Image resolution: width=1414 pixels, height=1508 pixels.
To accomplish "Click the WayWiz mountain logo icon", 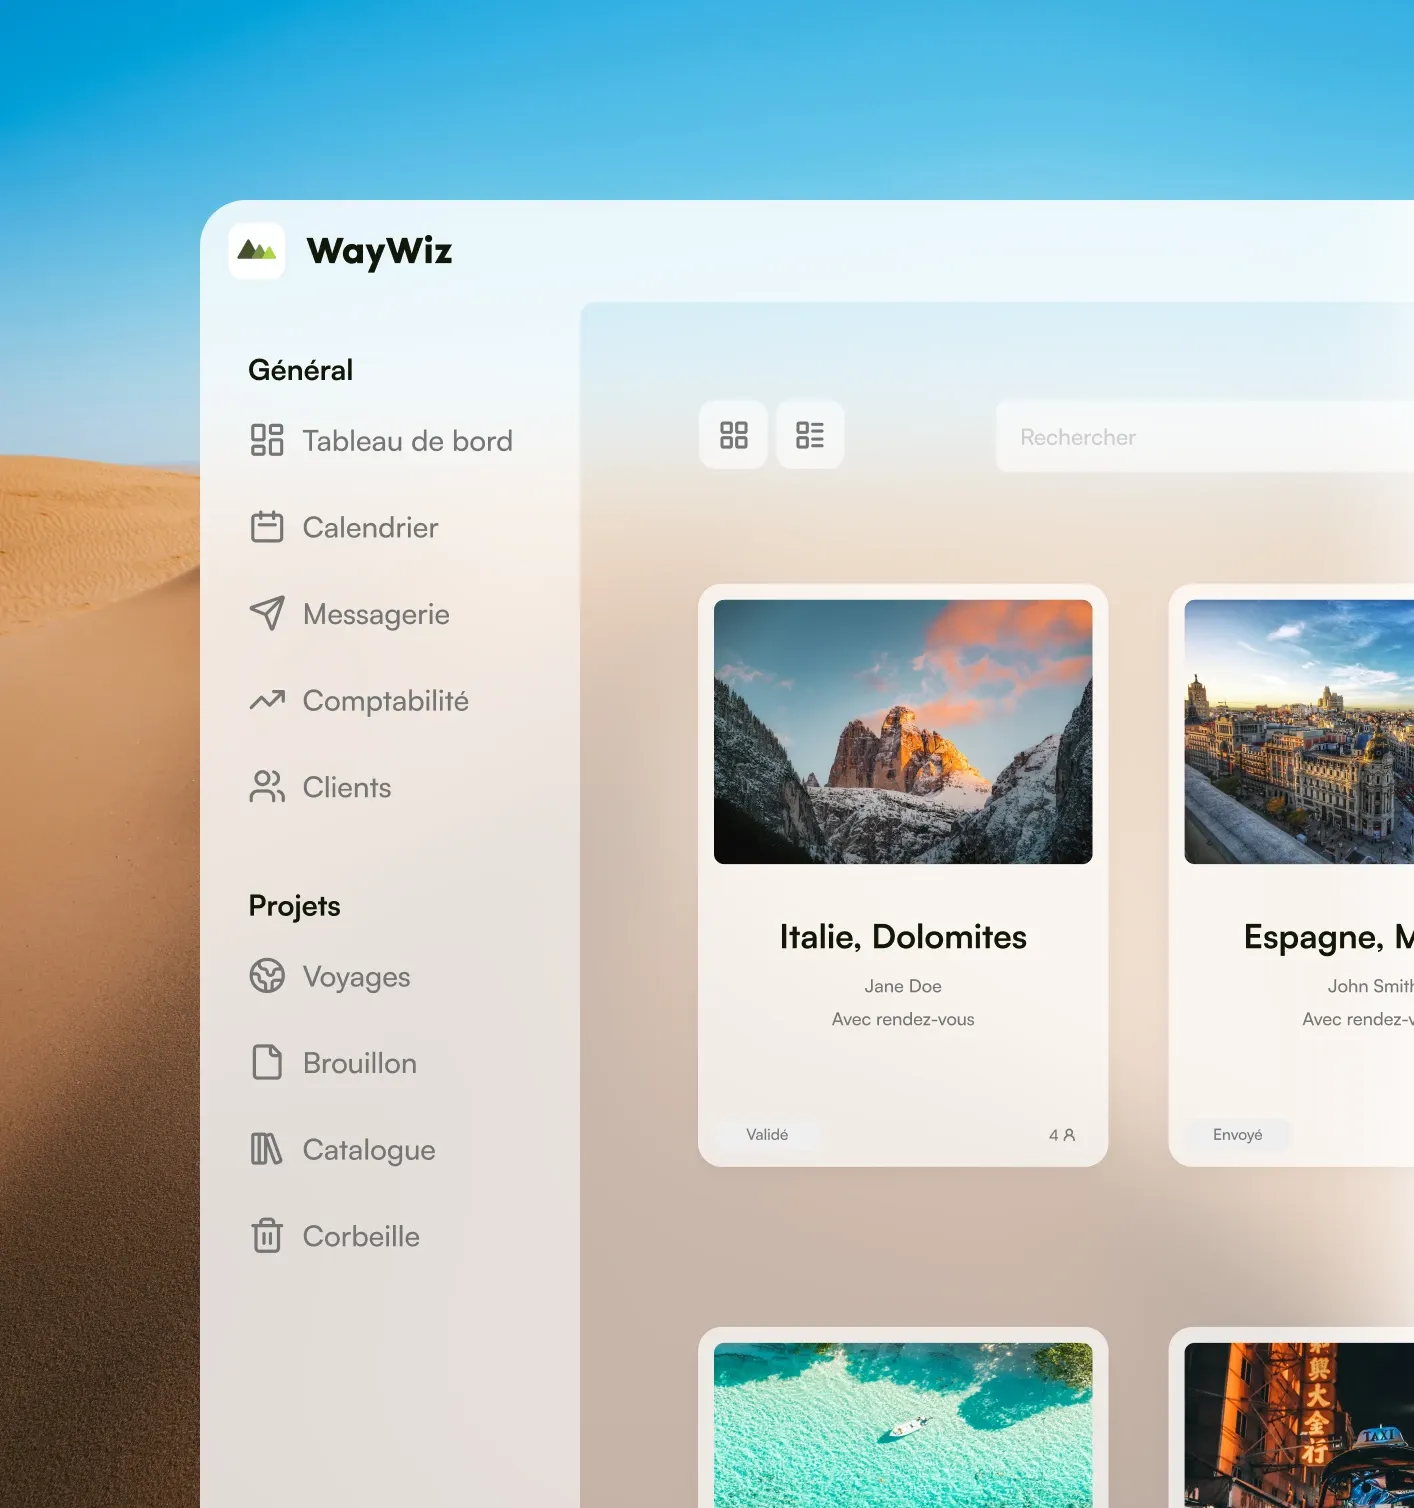I will click(257, 250).
